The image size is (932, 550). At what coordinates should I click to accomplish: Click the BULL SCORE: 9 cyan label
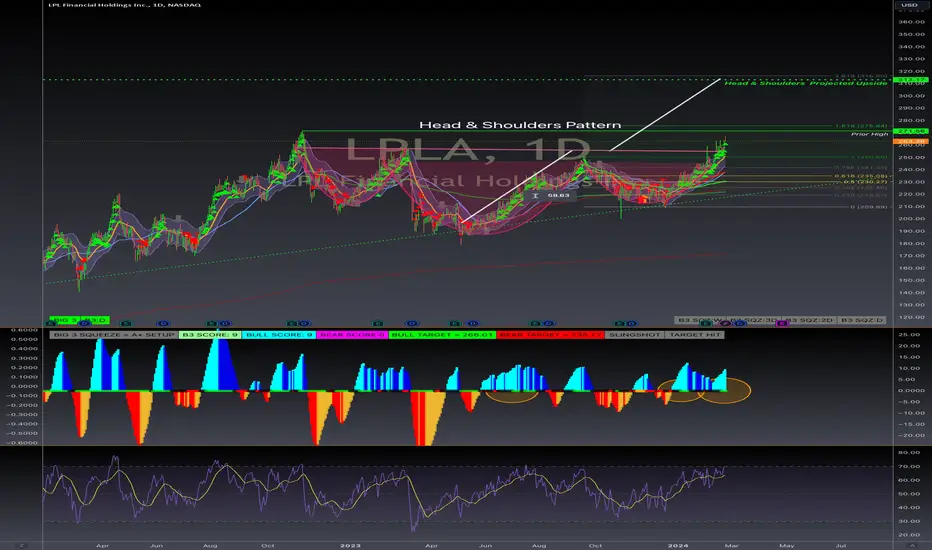[279, 335]
